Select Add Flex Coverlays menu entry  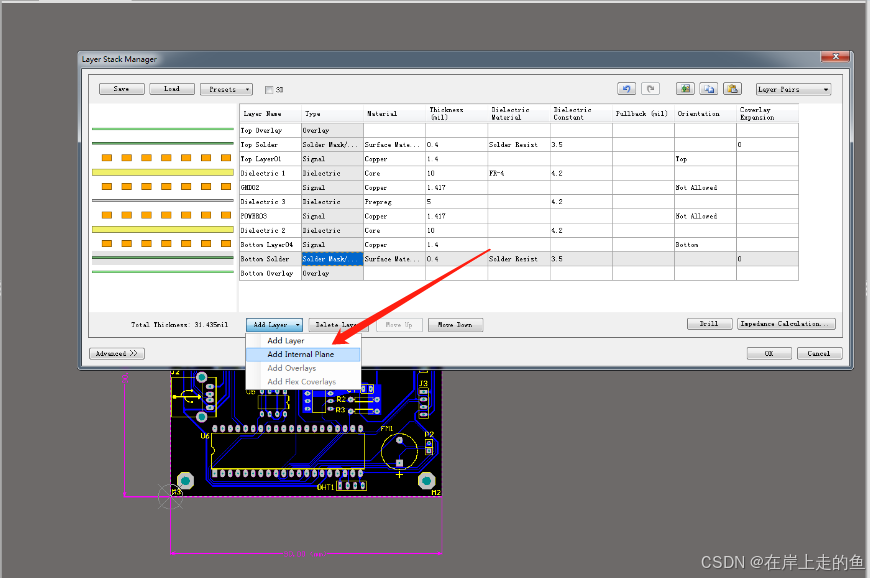pos(303,382)
